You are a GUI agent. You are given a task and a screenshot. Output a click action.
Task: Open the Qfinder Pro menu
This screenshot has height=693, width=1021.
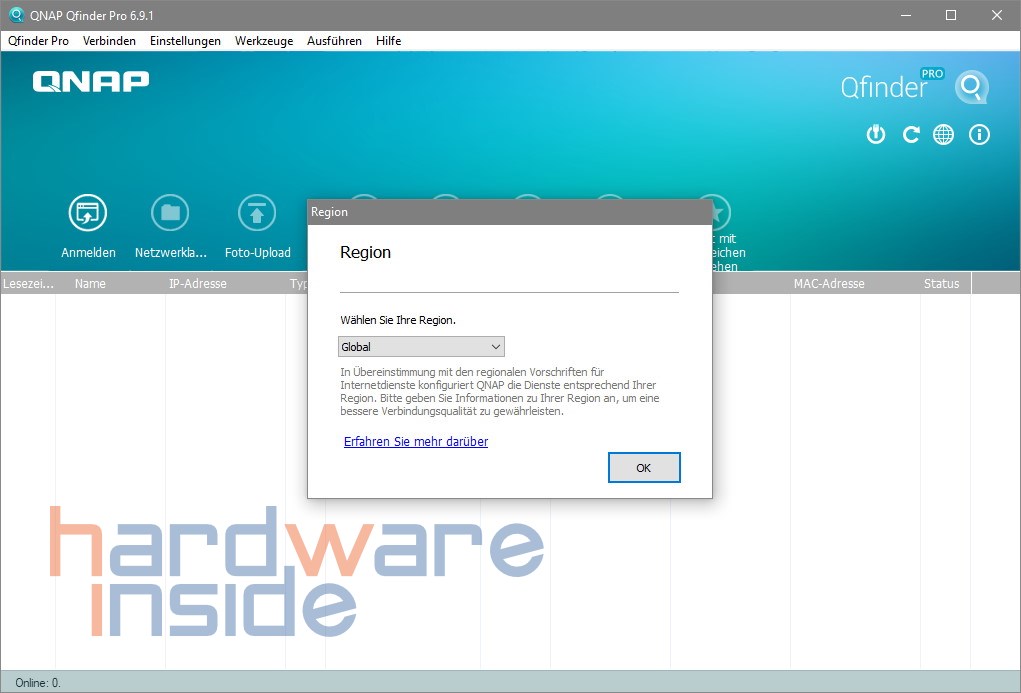tap(38, 40)
